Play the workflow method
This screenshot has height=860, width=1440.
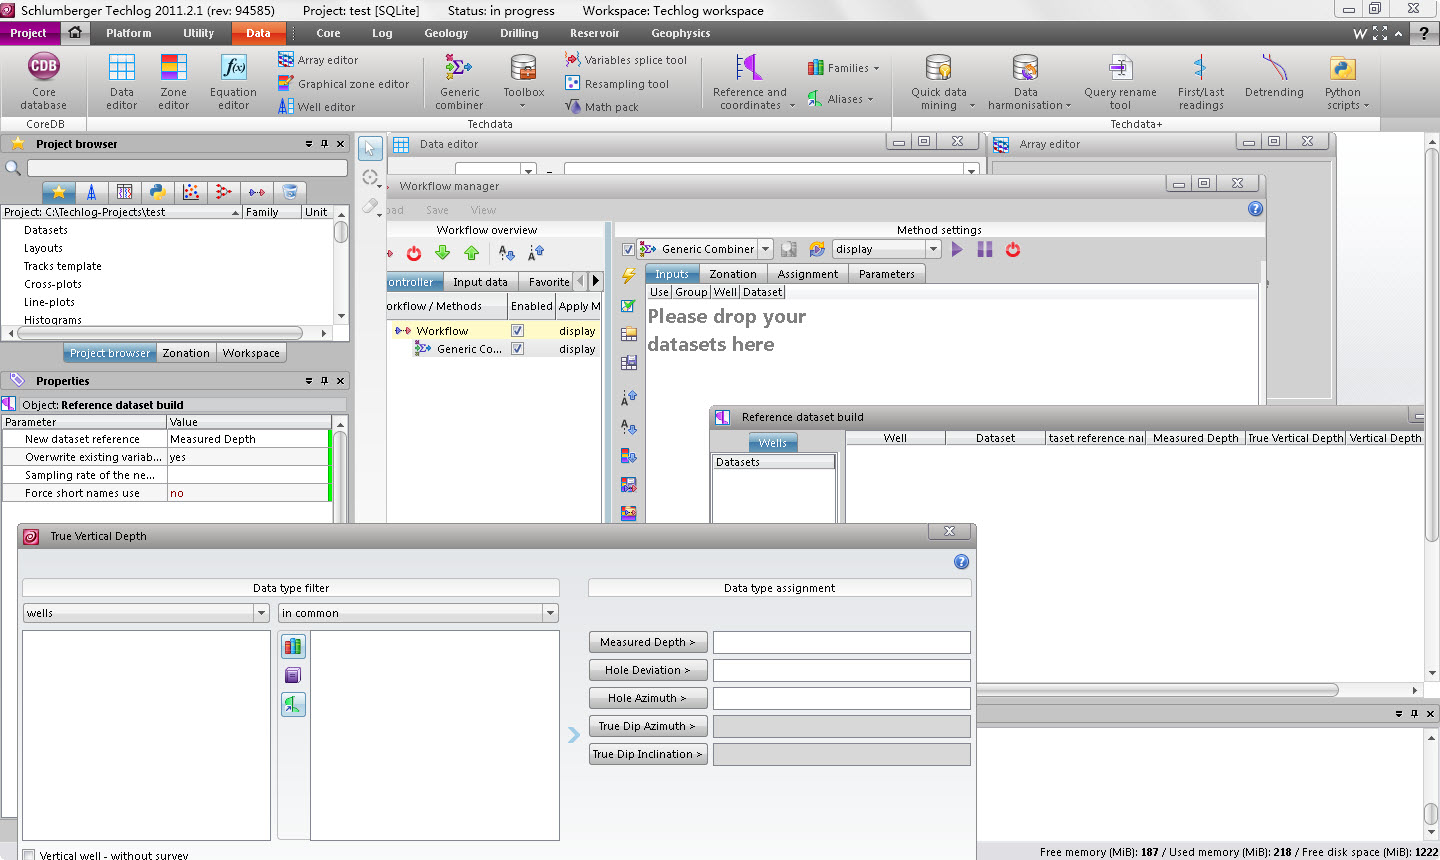click(x=957, y=249)
